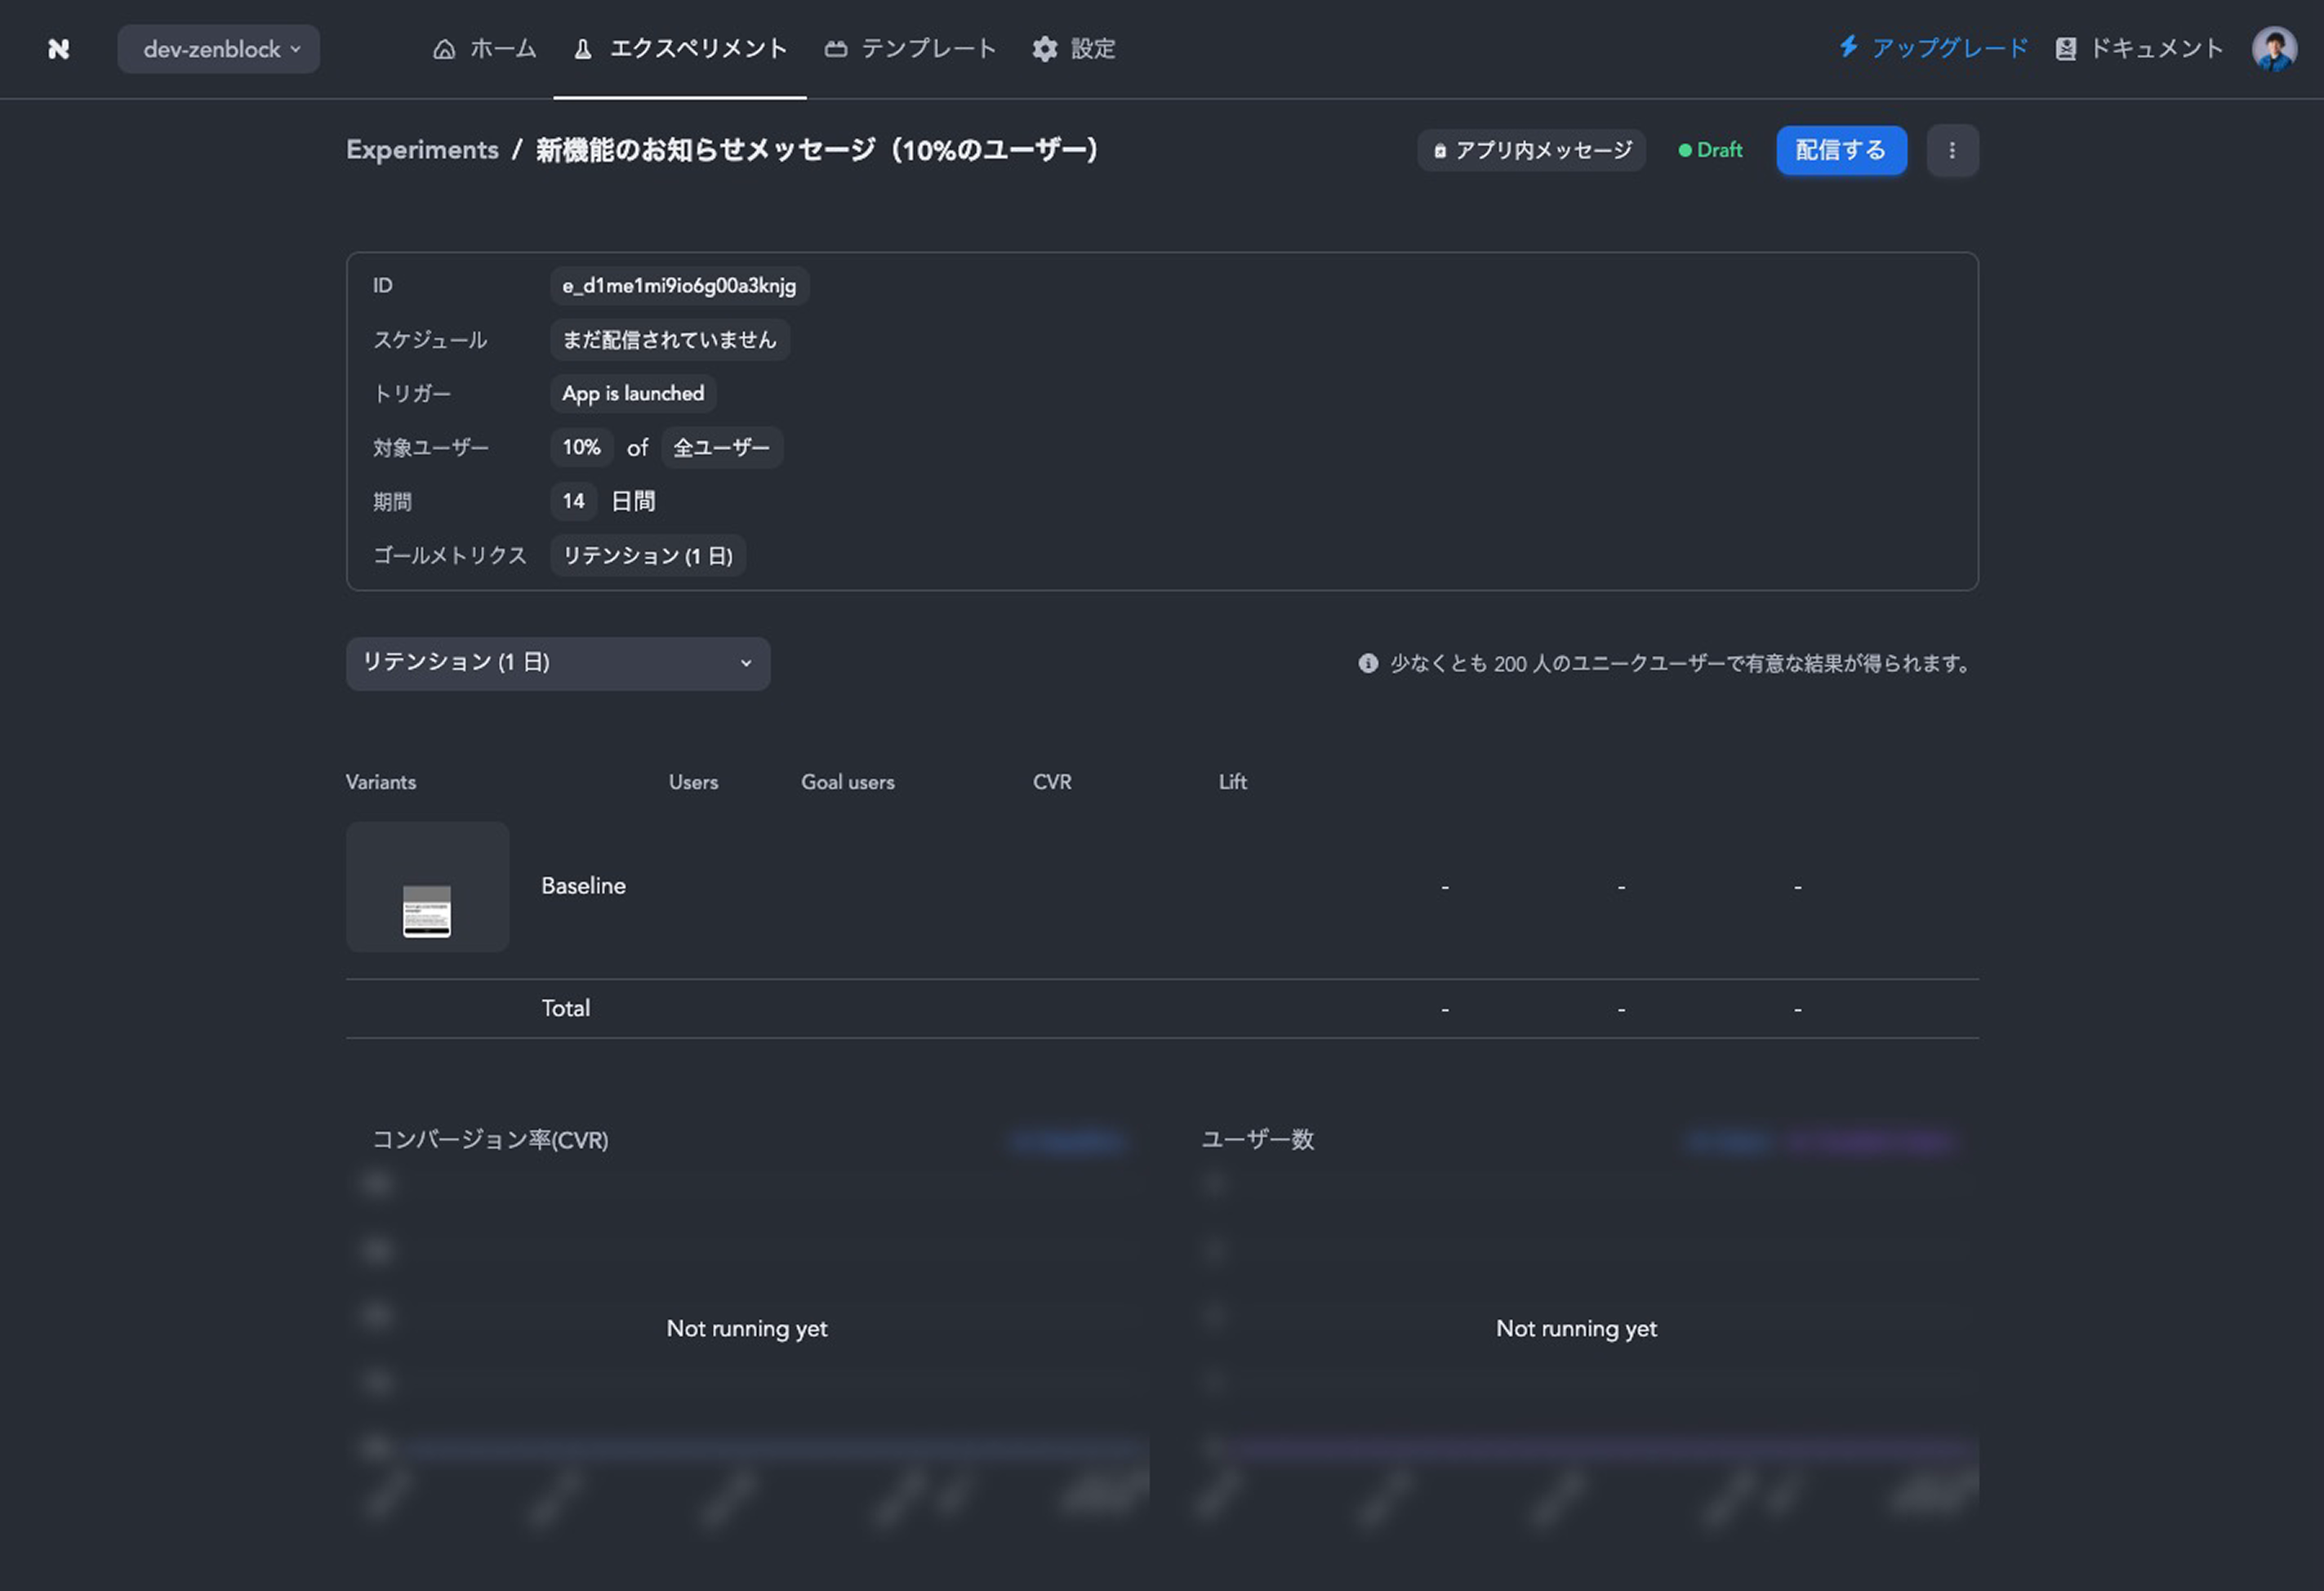Click the アップグレード lightning bolt link

point(1849,47)
